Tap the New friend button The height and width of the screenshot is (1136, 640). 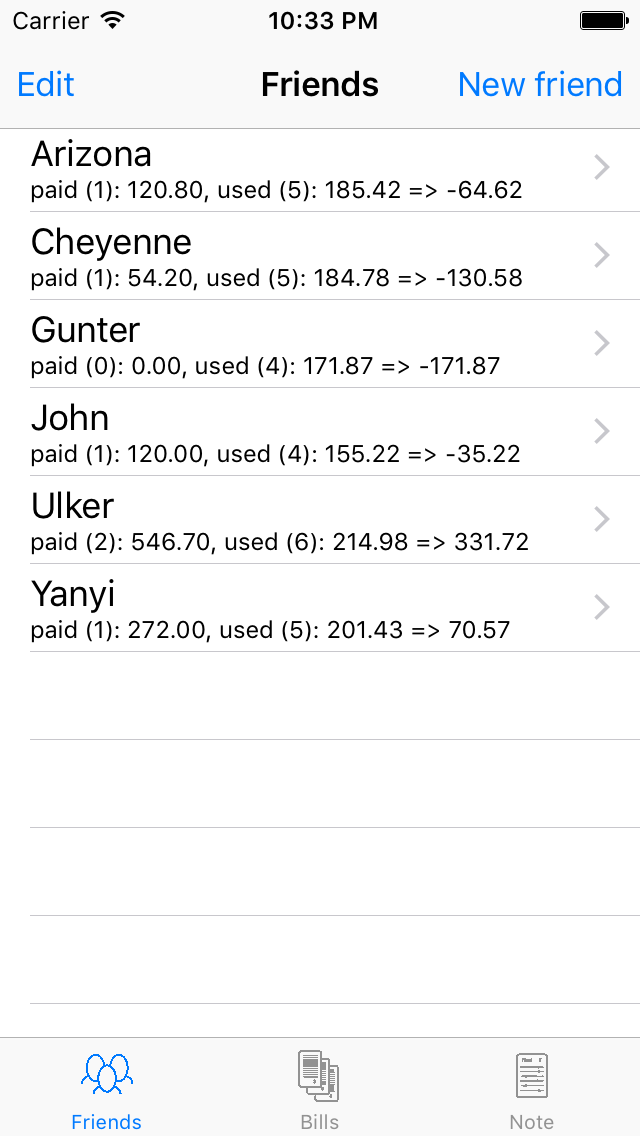[540, 85]
